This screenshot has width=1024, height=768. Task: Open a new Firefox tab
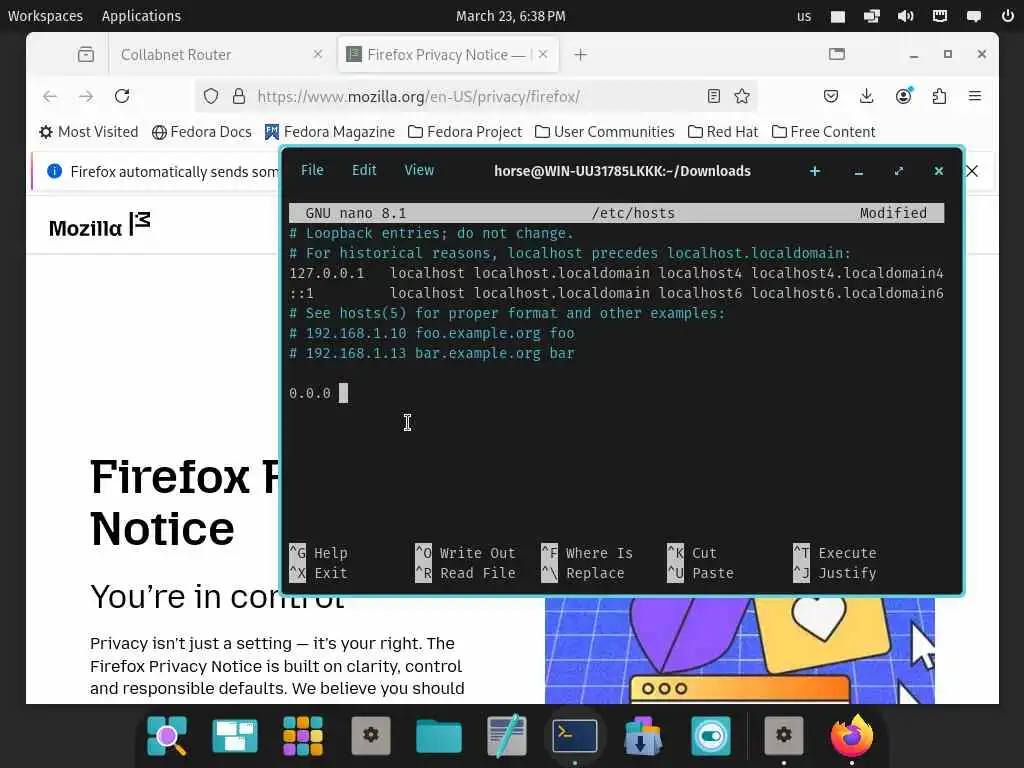pos(580,55)
